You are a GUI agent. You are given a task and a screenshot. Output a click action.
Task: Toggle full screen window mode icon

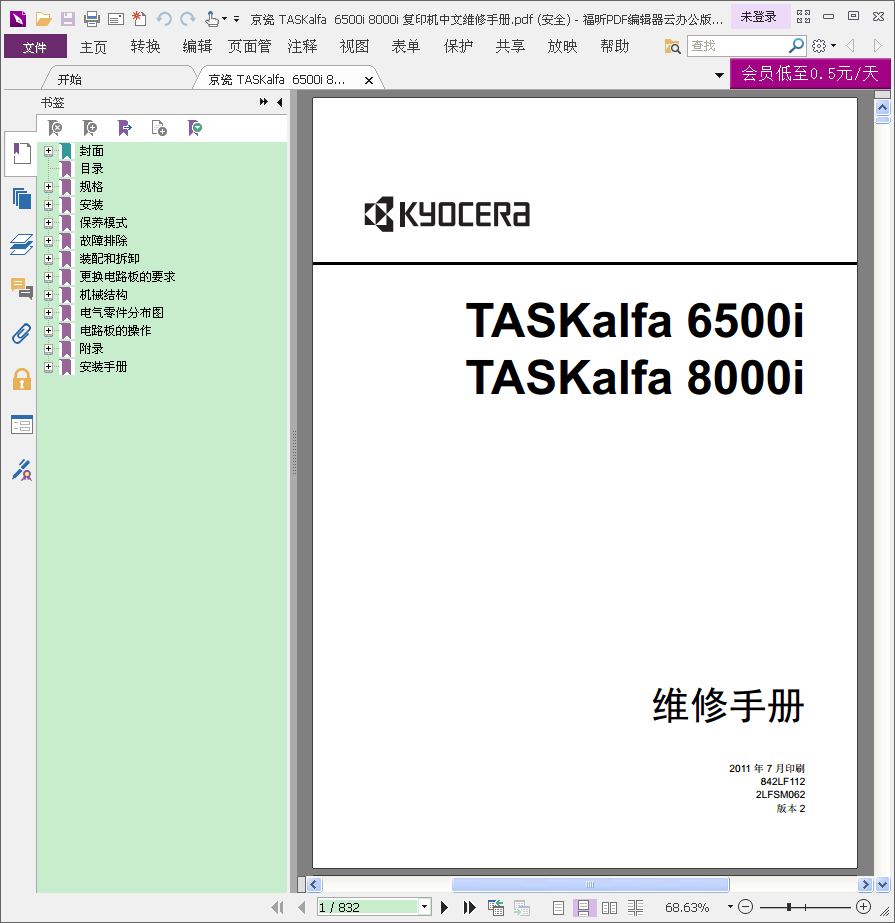coord(804,16)
